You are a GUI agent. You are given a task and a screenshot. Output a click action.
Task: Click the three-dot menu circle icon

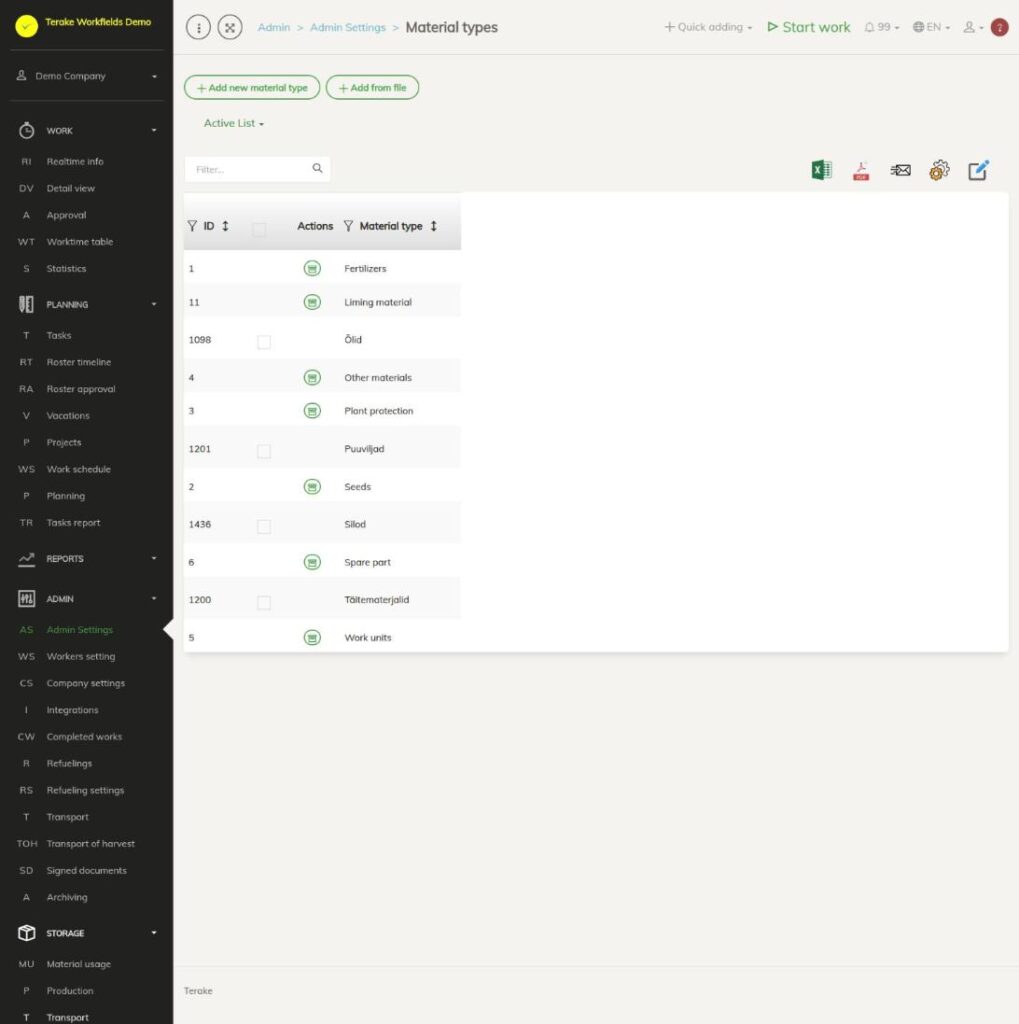click(199, 27)
